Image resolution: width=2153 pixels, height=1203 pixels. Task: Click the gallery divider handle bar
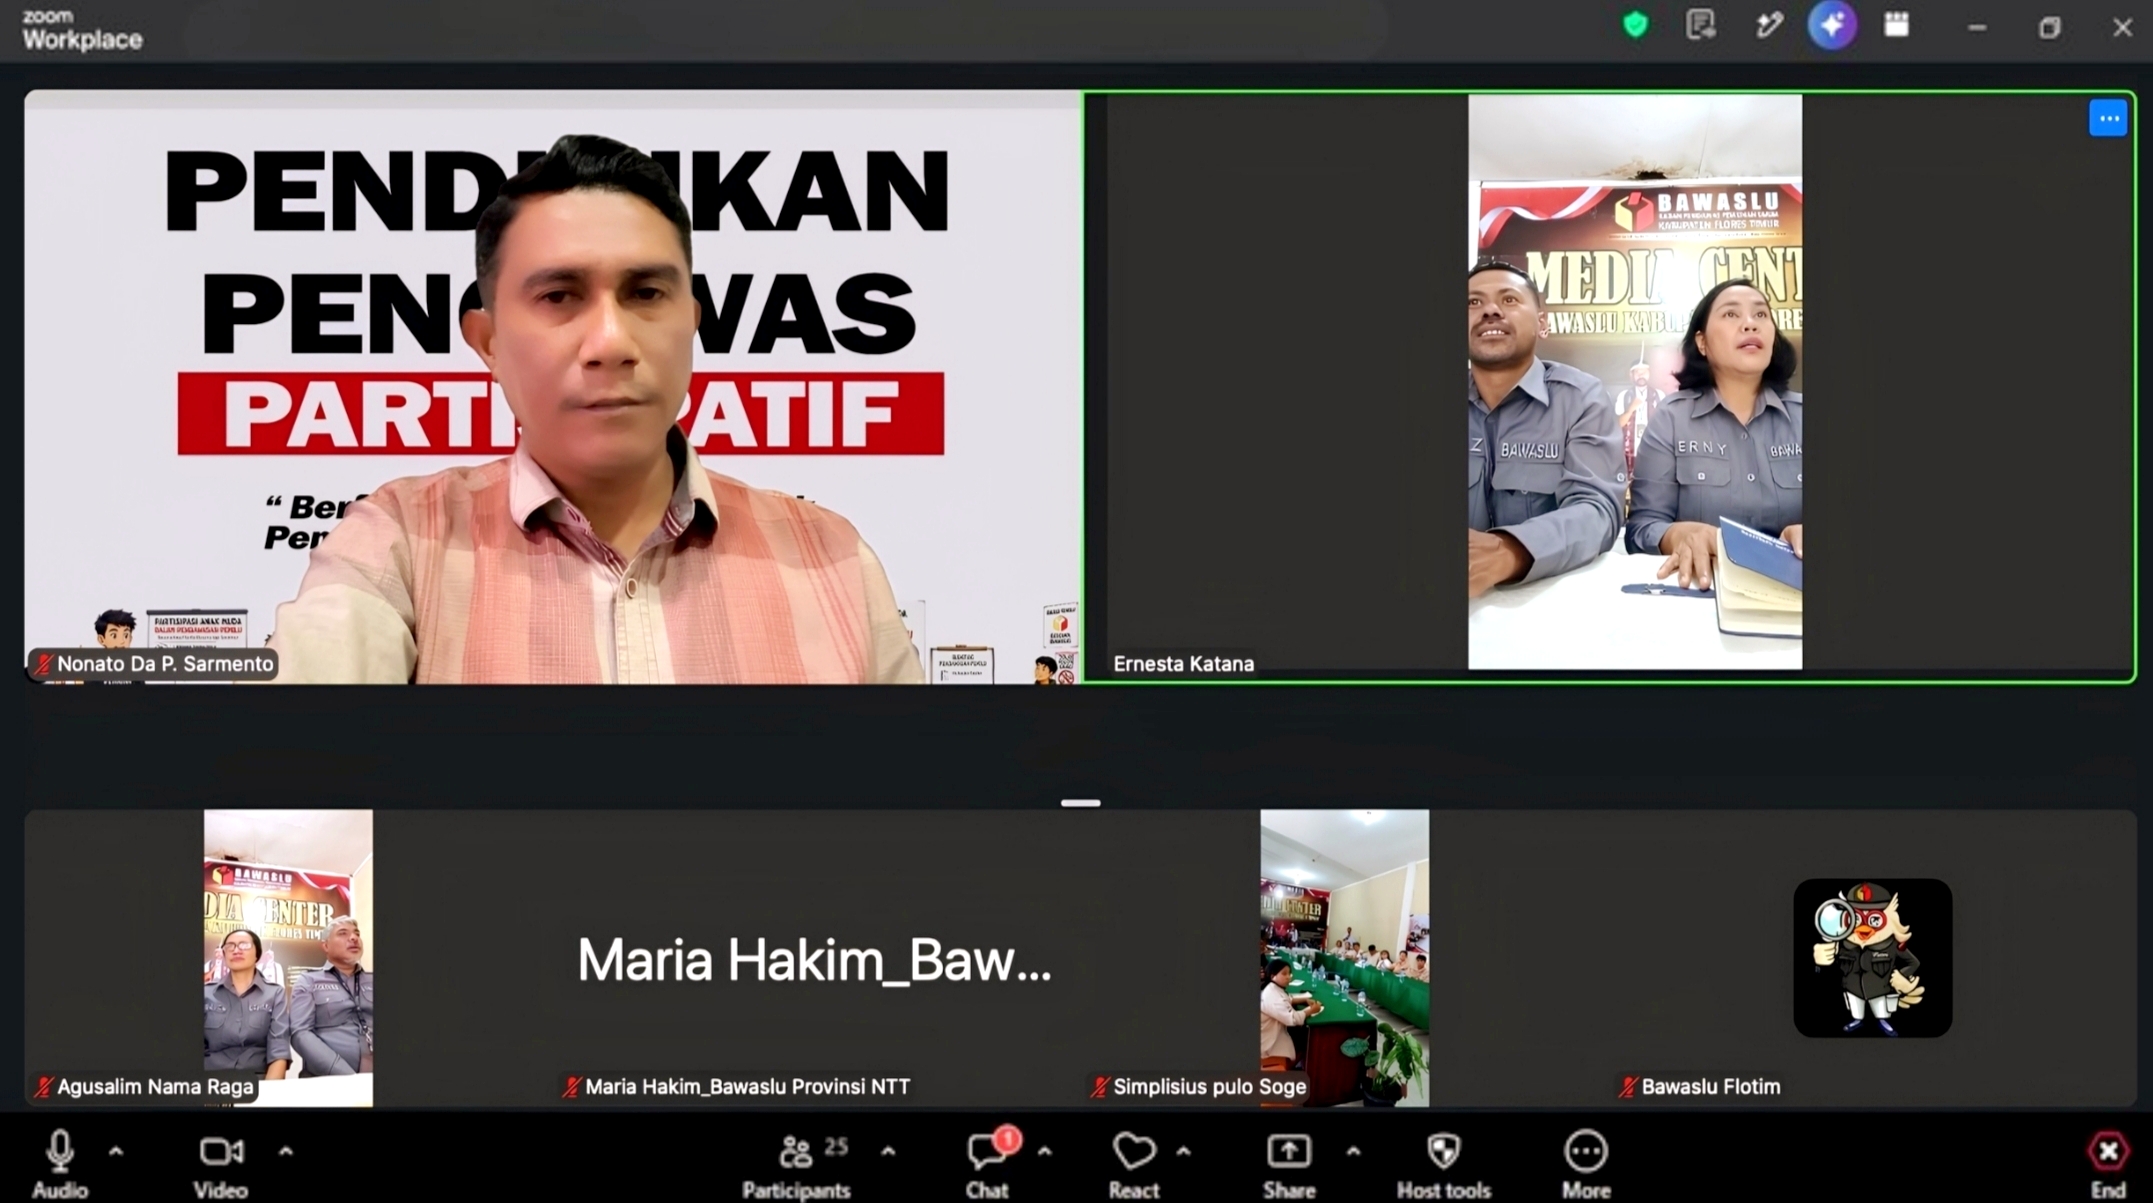pyautogui.click(x=1080, y=803)
